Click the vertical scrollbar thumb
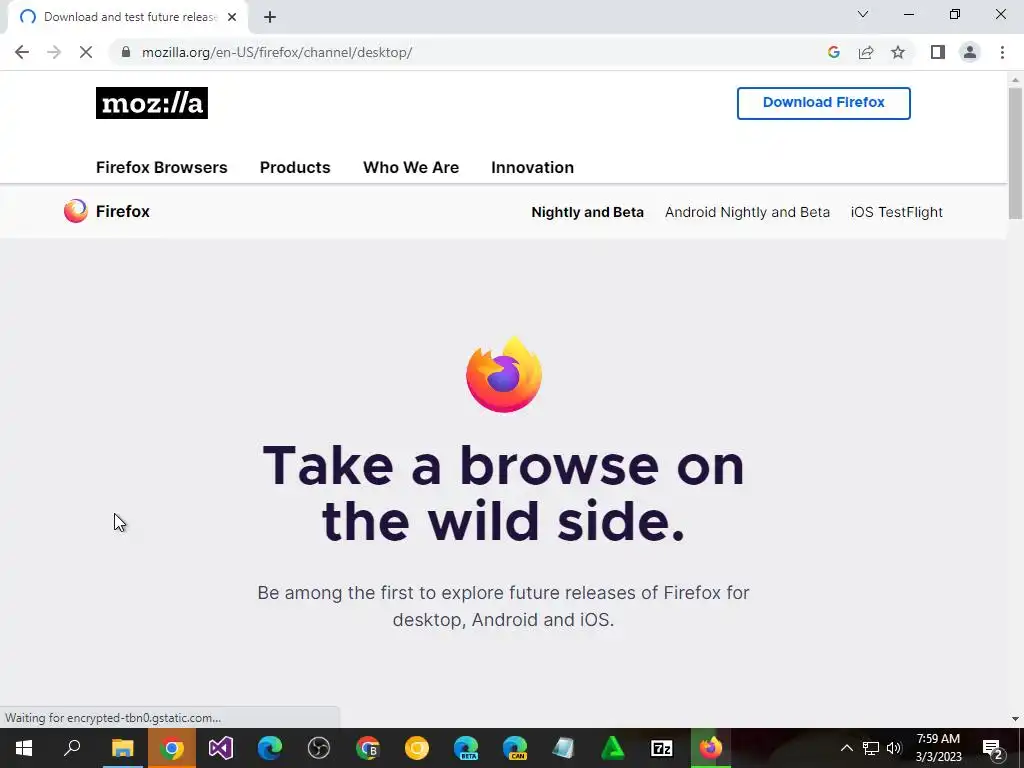This screenshot has height=768, width=1024. [x=1015, y=153]
